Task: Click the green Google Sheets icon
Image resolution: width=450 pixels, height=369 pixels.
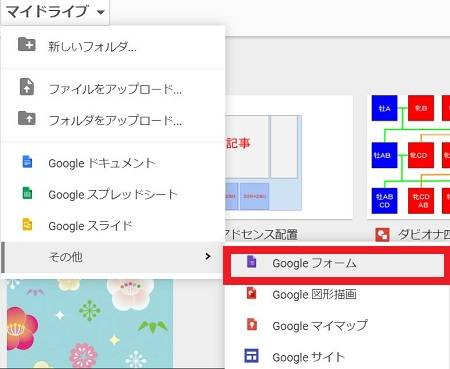Action: pyautogui.click(x=27, y=193)
